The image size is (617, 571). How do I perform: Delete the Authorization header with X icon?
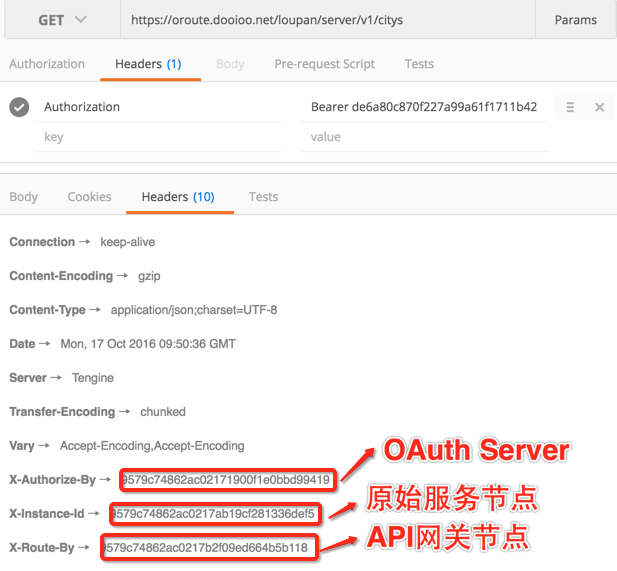point(600,107)
